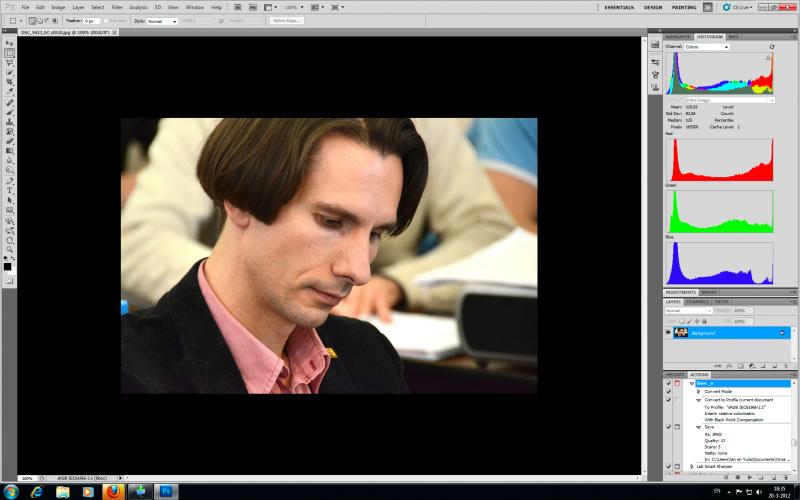The width and height of the screenshot is (800, 500).
Task: Select the Rectangle shape tool
Action: [9, 210]
